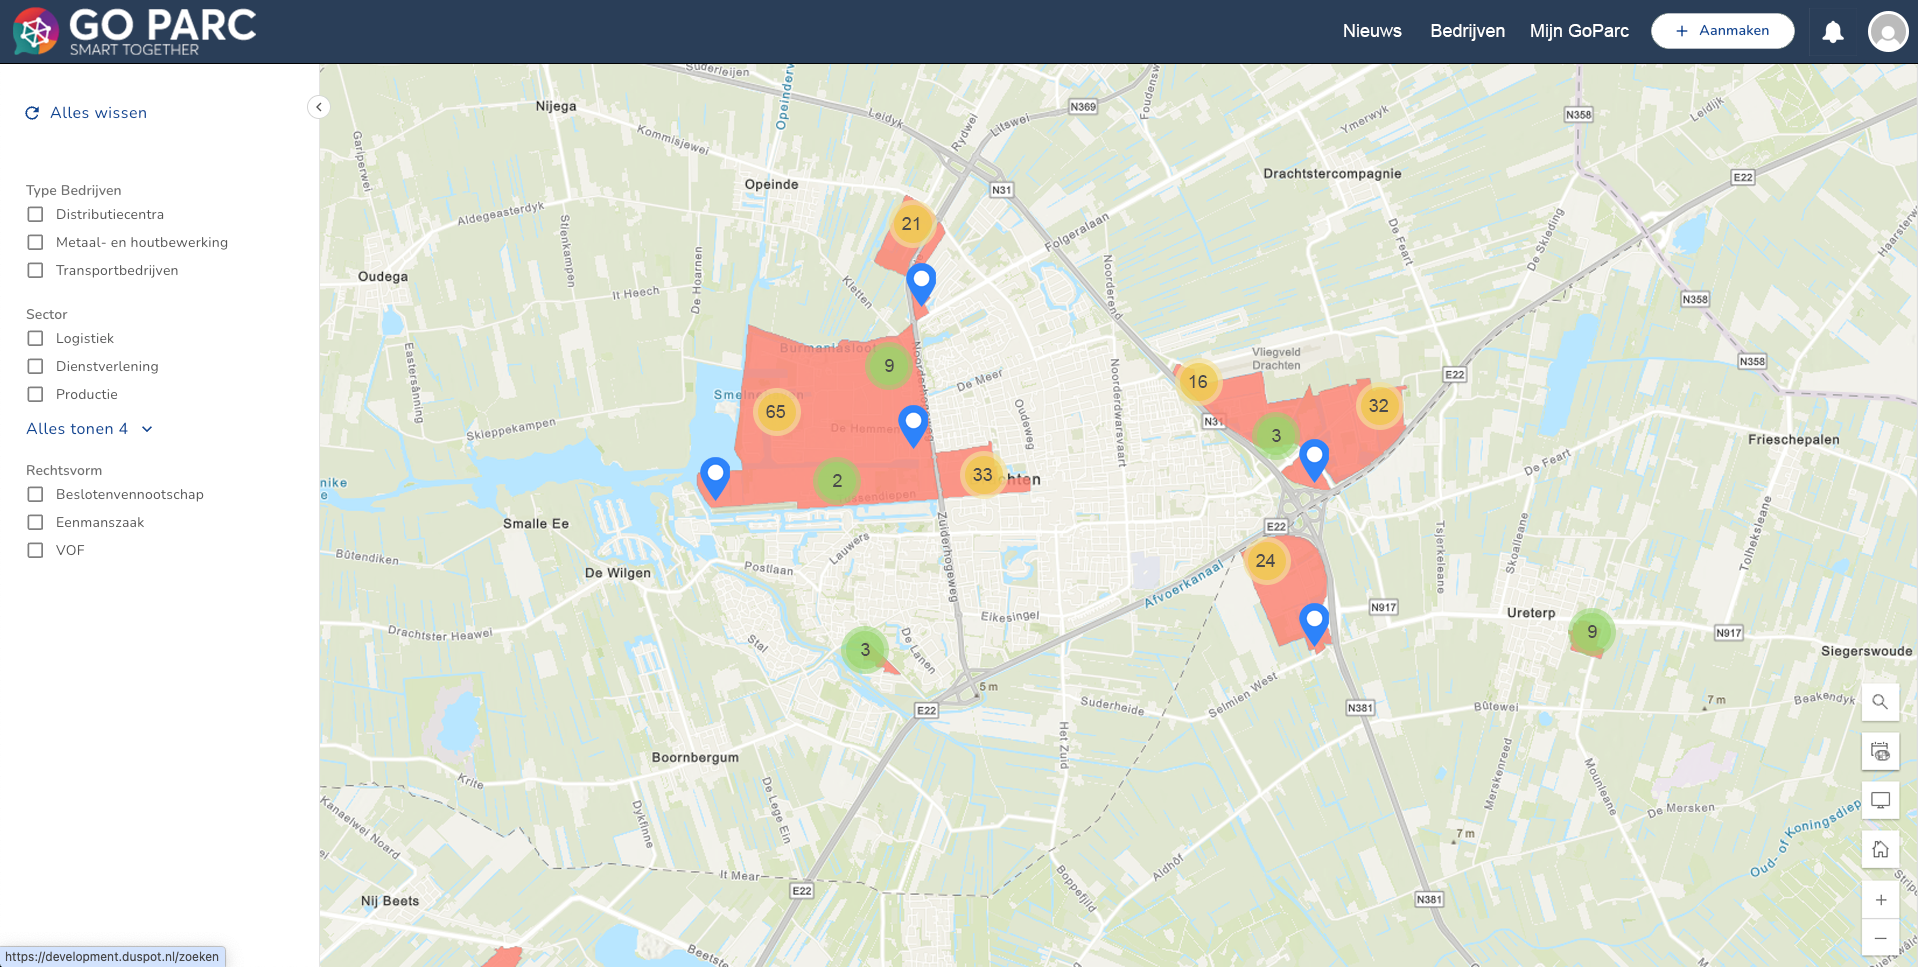The image size is (1918, 967).
Task: Check the Logistiek sector filter
Action: click(x=36, y=338)
